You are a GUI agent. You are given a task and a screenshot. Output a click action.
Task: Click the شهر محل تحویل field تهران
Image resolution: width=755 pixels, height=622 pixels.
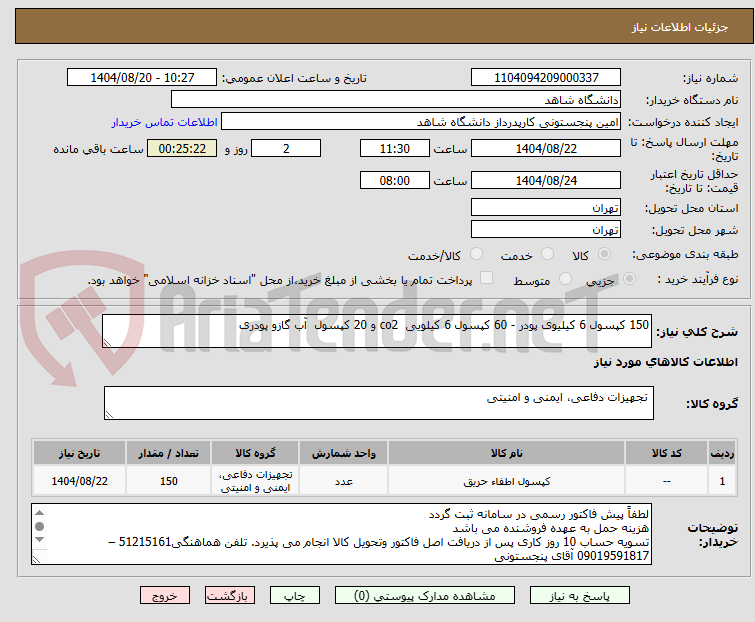click(x=546, y=230)
